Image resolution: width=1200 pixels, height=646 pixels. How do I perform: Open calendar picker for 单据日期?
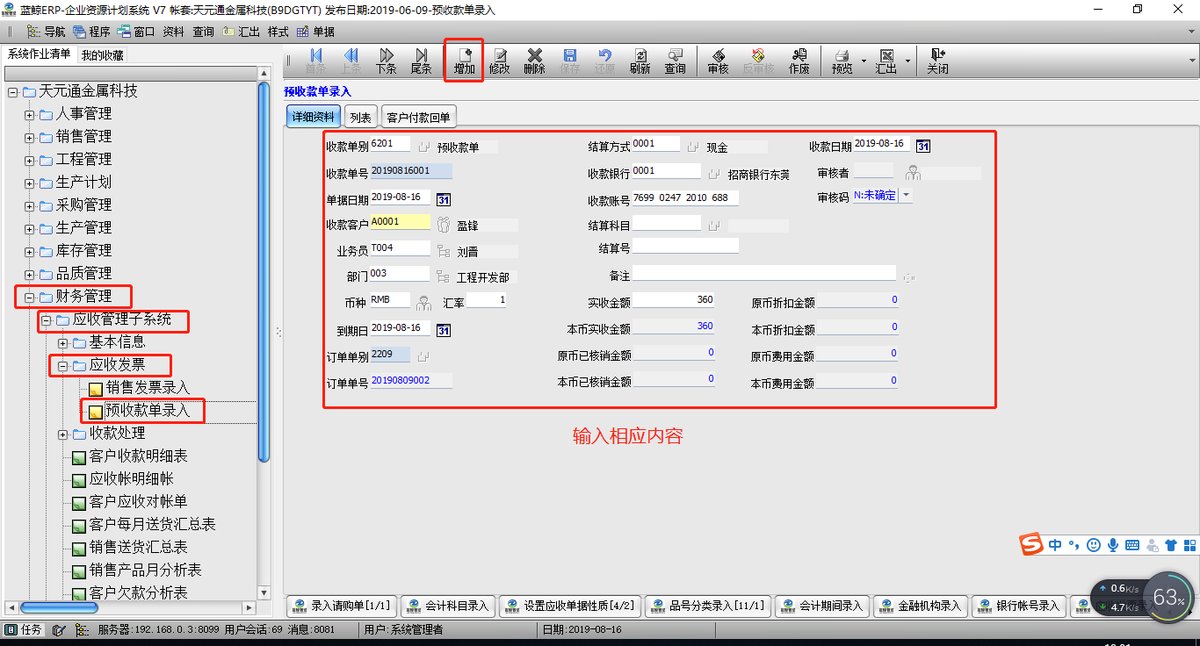point(443,199)
